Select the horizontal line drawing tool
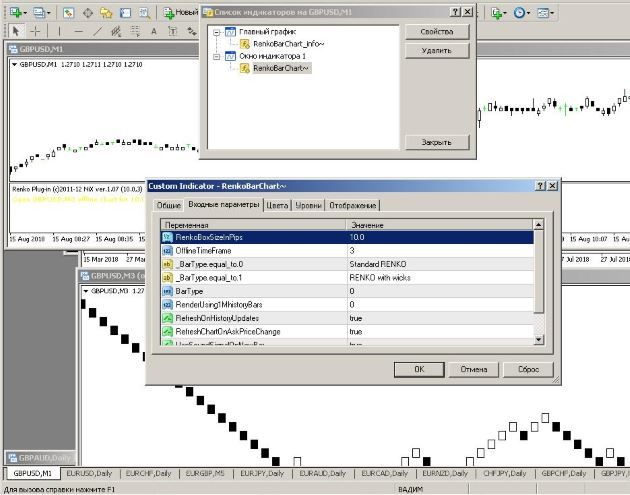The image size is (630, 495). click(76, 31)
